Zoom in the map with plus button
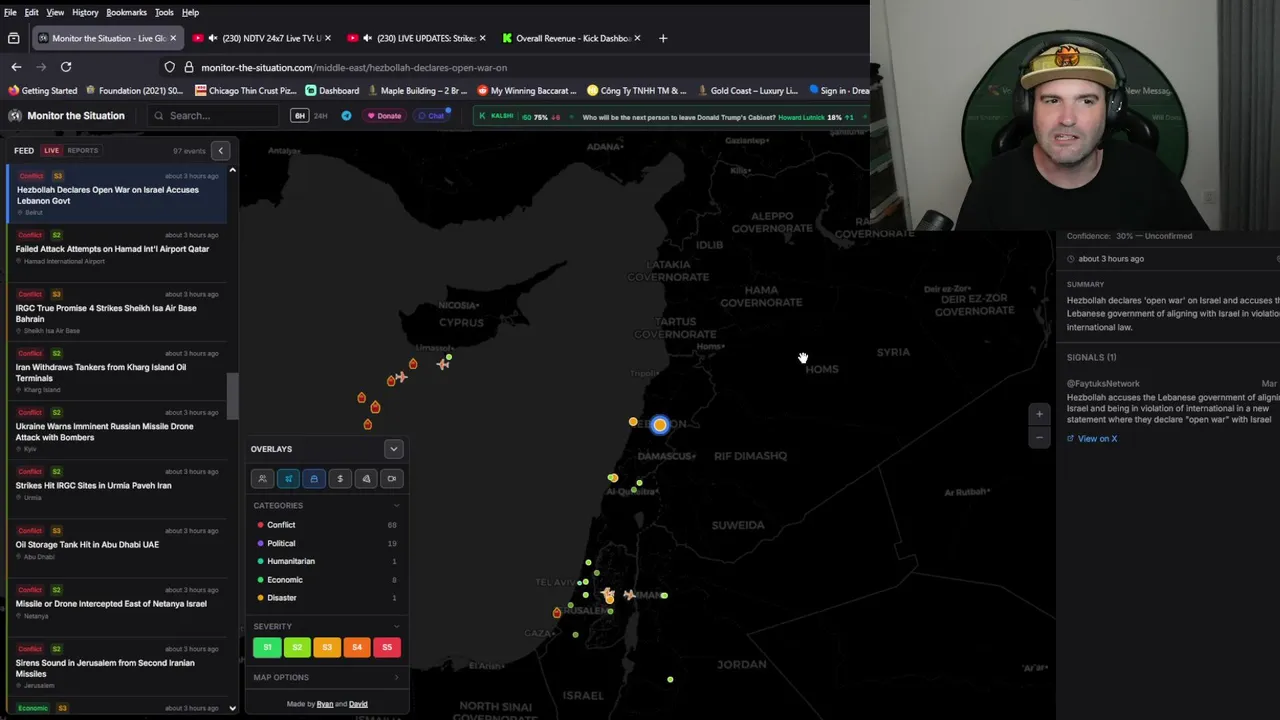This screenshot has height=720, width=1280. pos(1039,414)
